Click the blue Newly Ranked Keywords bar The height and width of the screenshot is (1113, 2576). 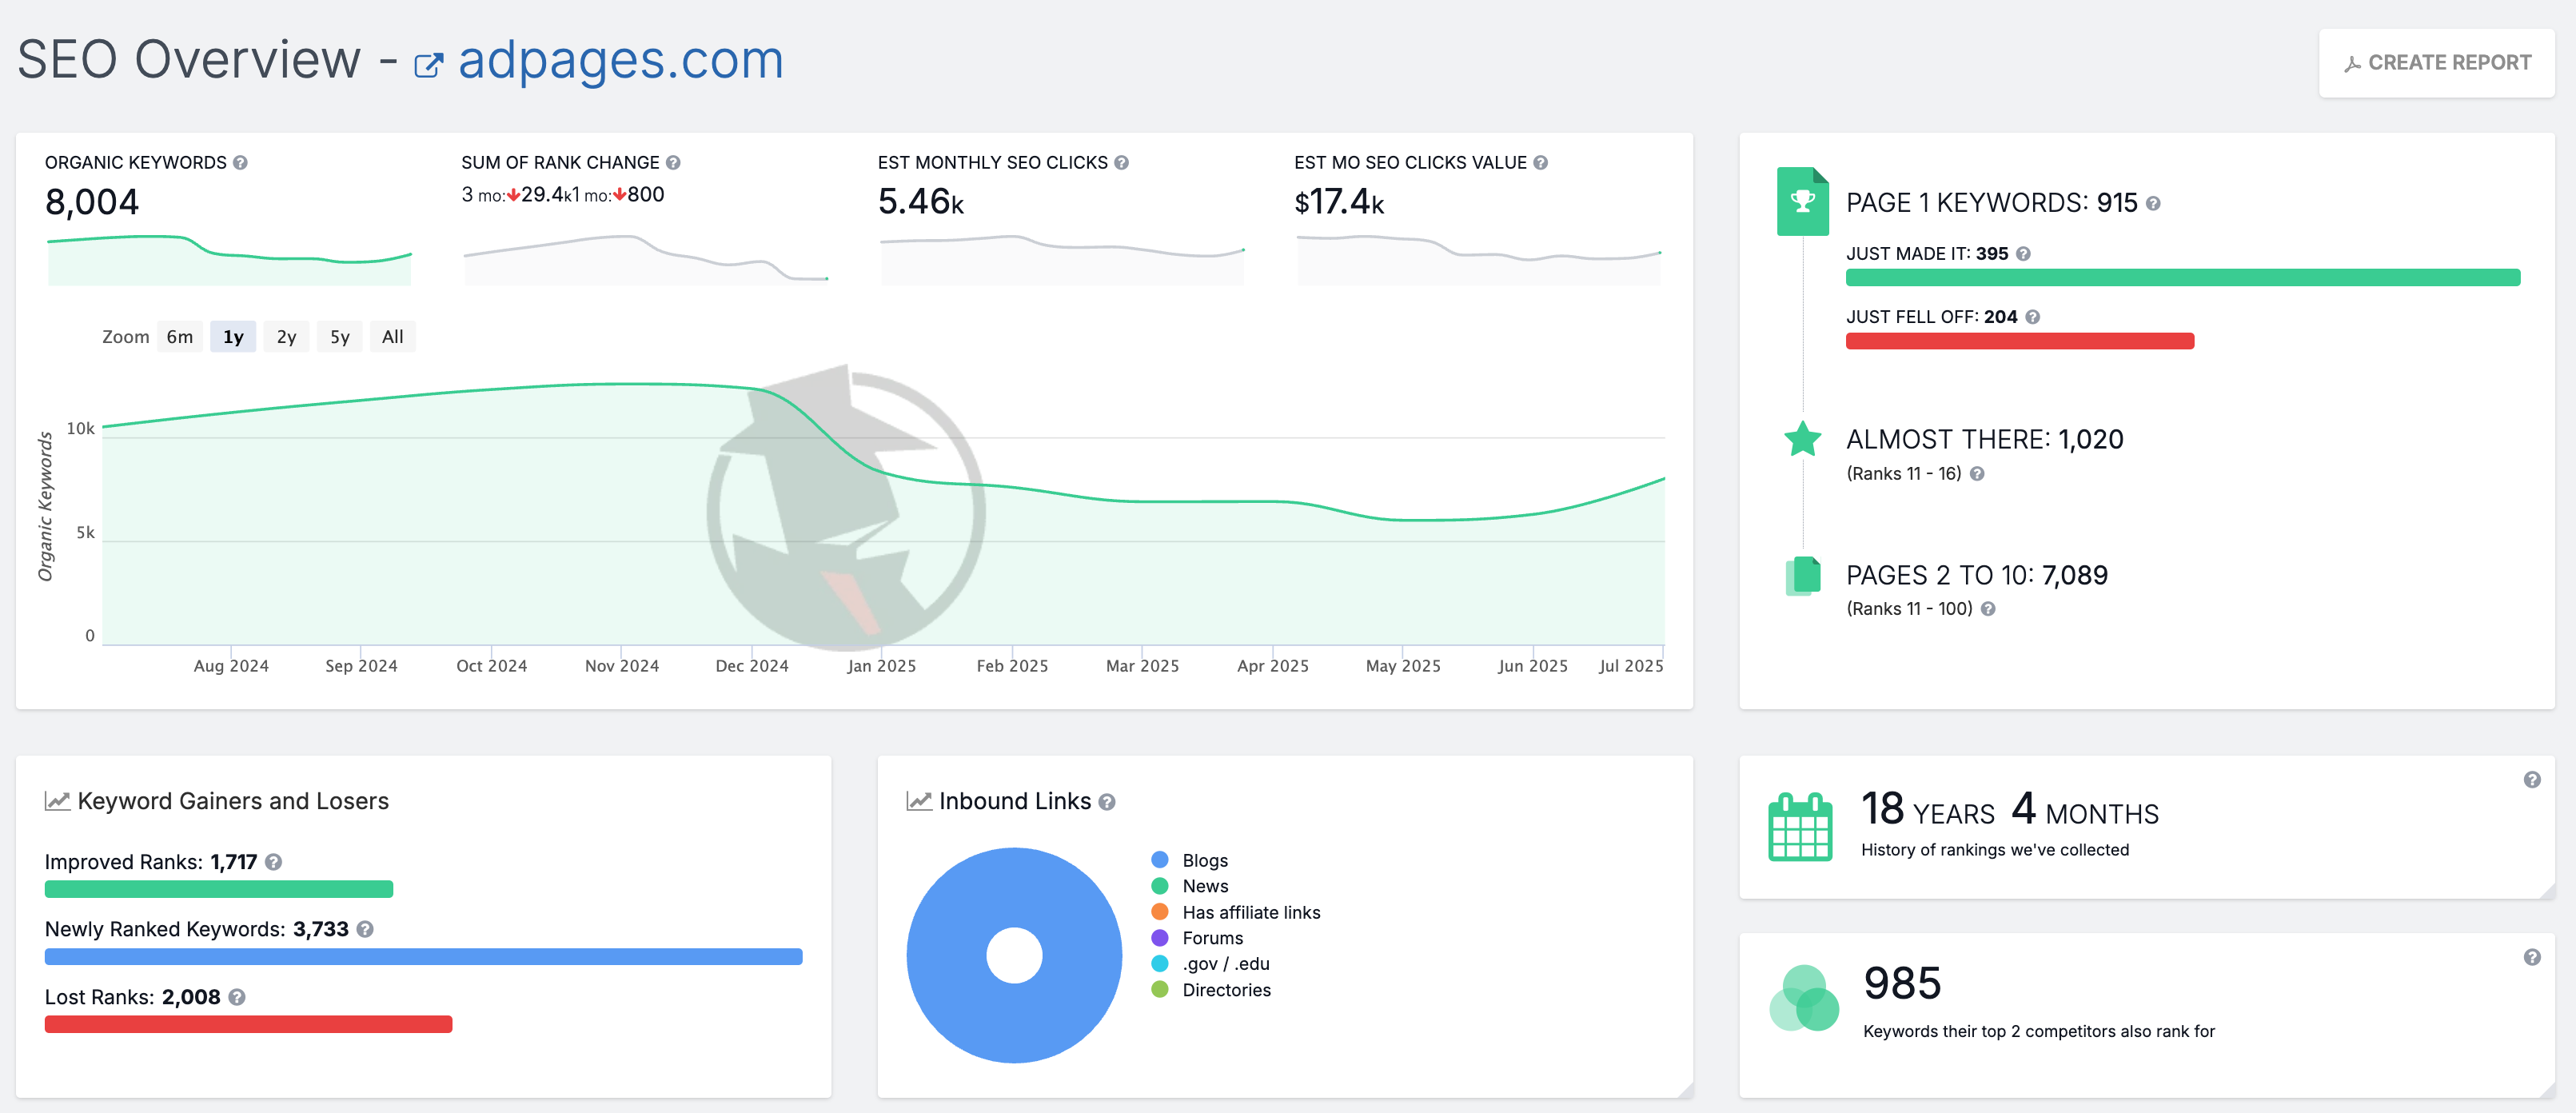423,957
